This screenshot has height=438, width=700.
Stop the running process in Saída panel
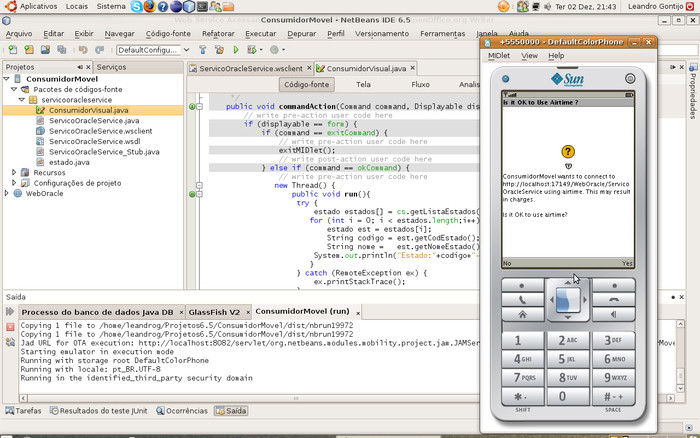point(10,327)
